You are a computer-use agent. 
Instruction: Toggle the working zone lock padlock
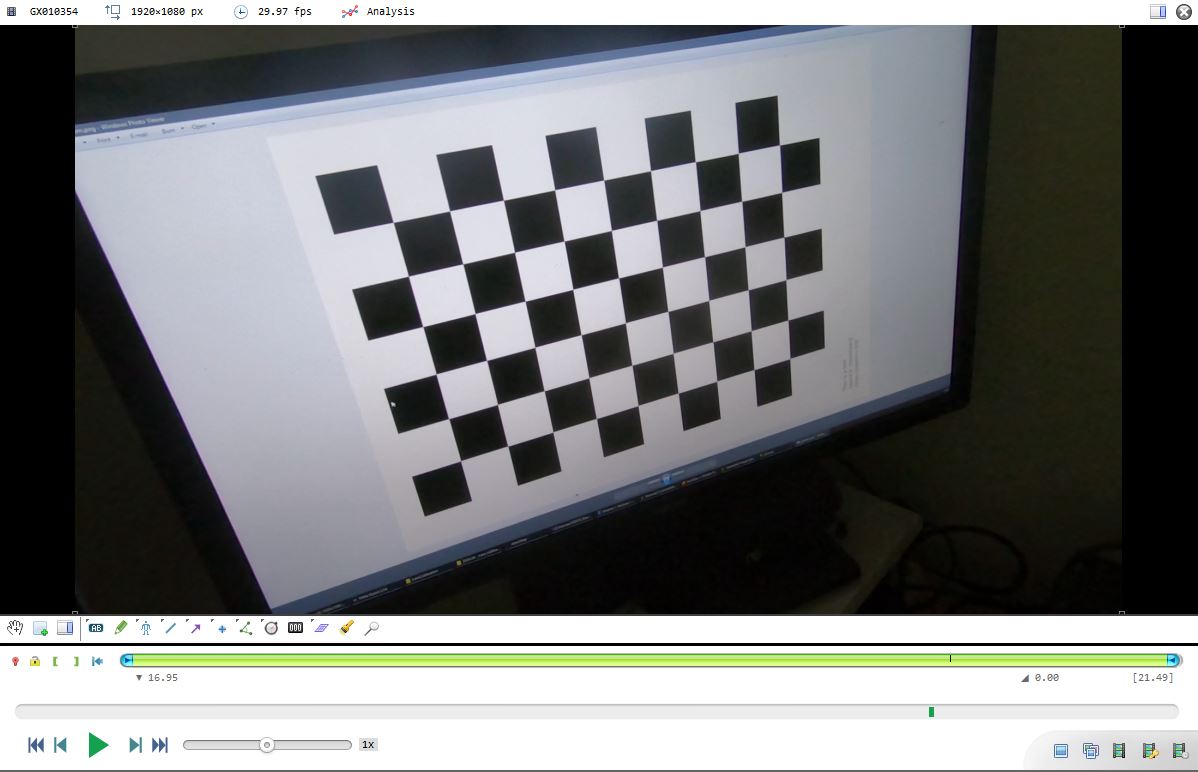tap(35, 661)
